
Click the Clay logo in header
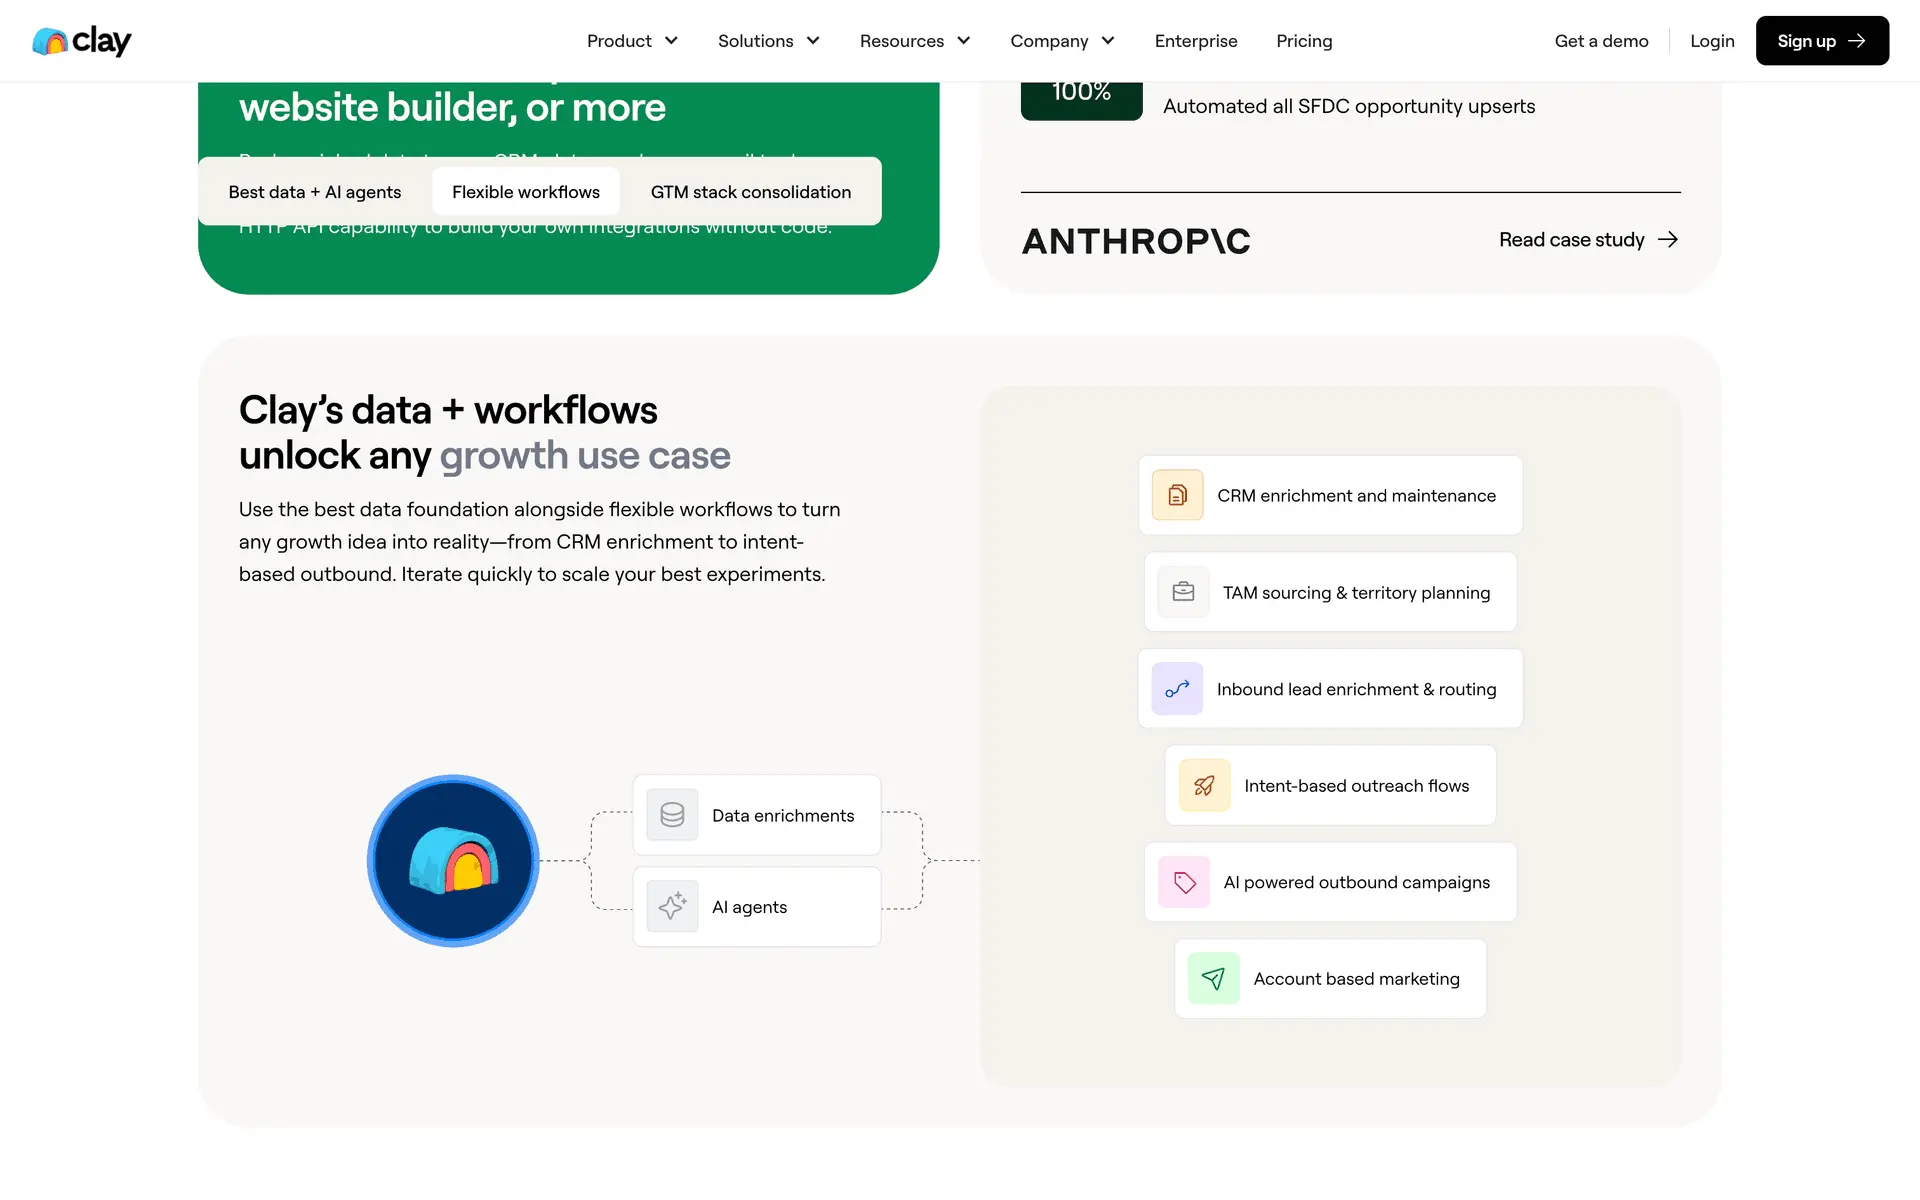[x=82, y=41]
